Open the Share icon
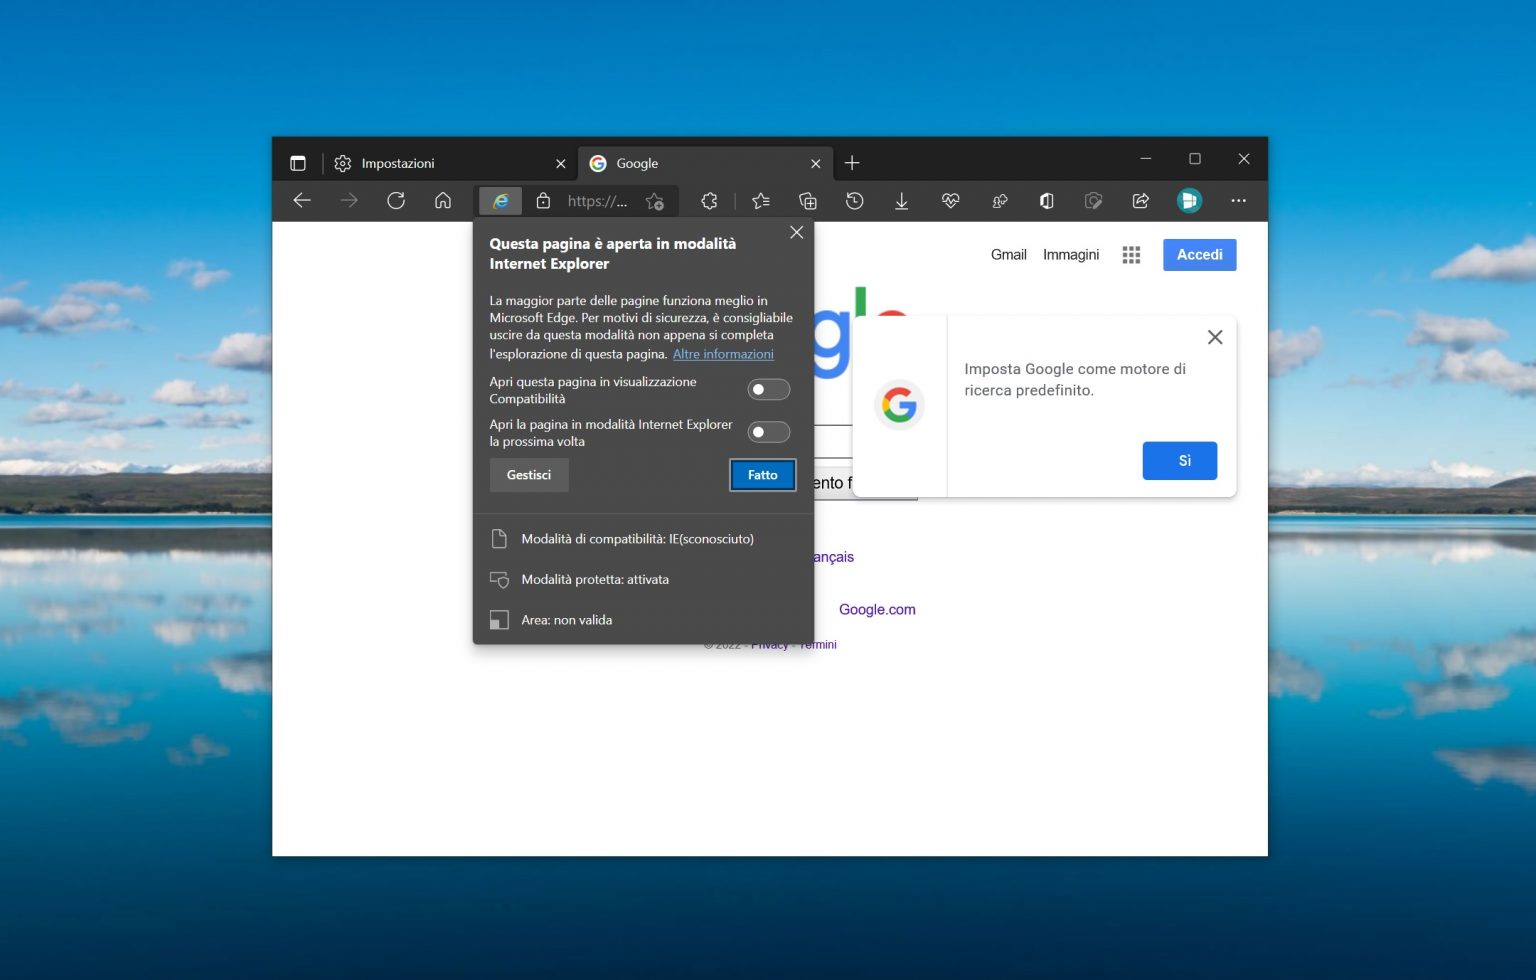 coord(1140,201)
